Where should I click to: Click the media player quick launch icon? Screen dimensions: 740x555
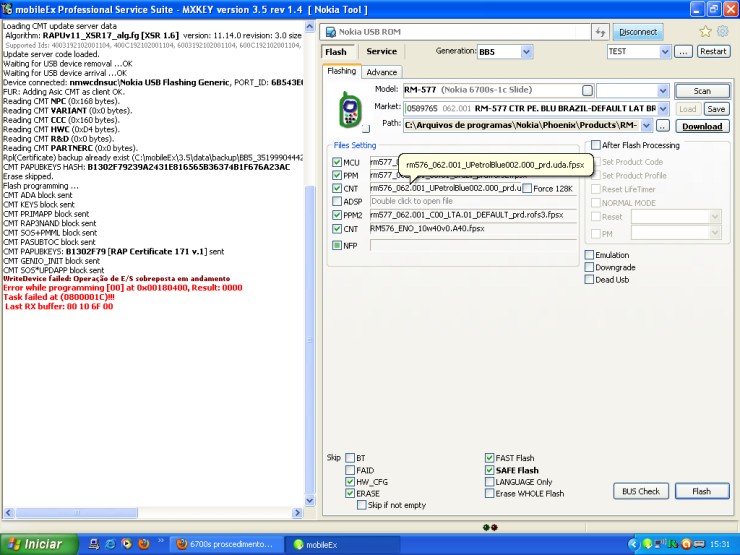127,544
